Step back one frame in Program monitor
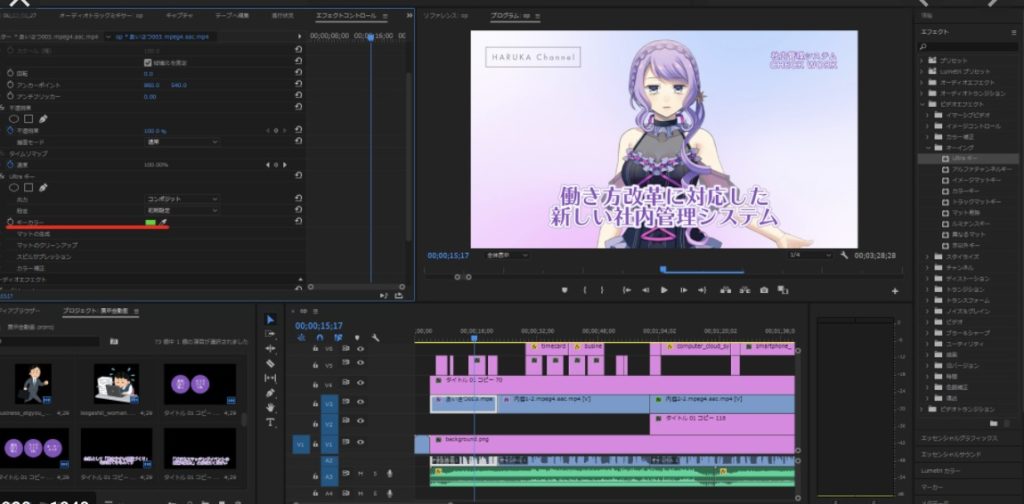The image size is (1024, 504). (646, 291)
